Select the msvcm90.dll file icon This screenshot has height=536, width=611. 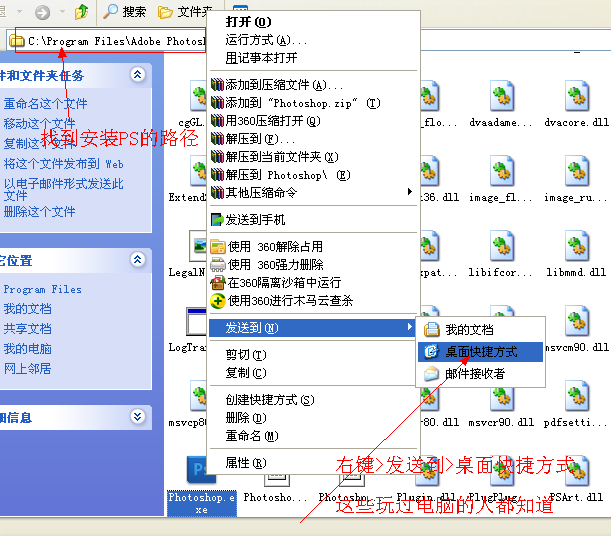pos(576,321)
